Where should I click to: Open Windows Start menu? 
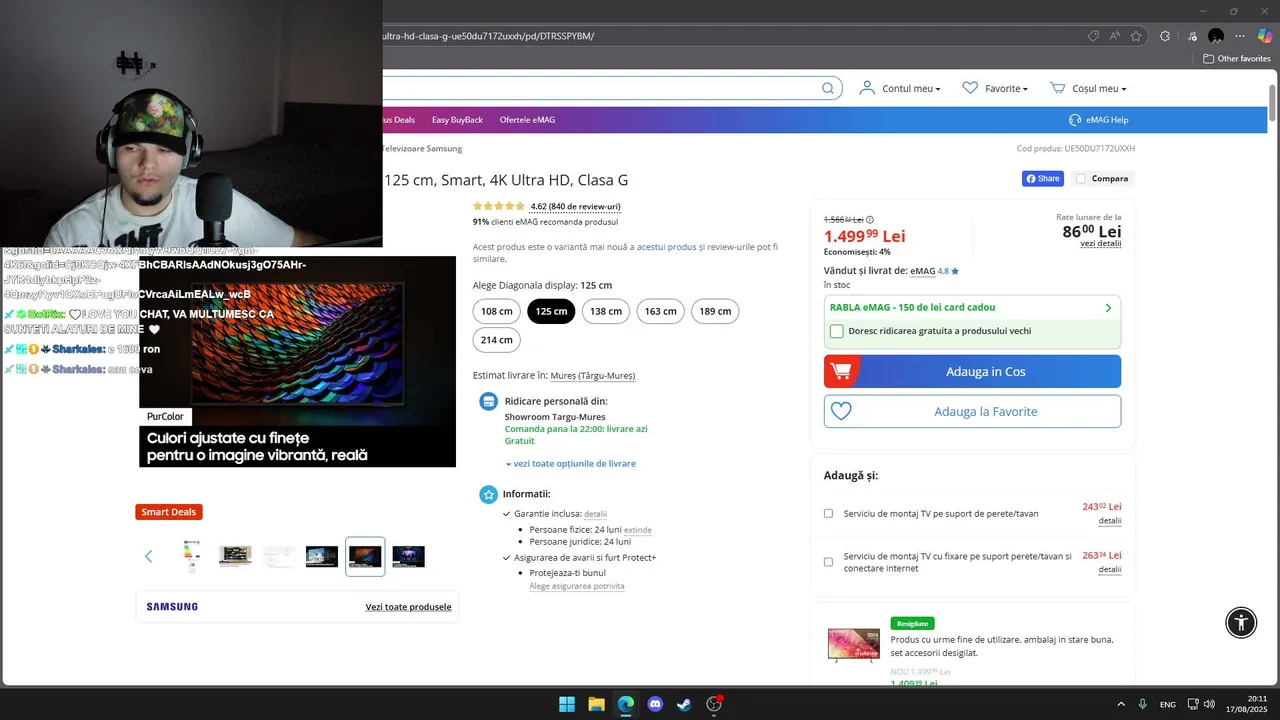coord(567,704)
